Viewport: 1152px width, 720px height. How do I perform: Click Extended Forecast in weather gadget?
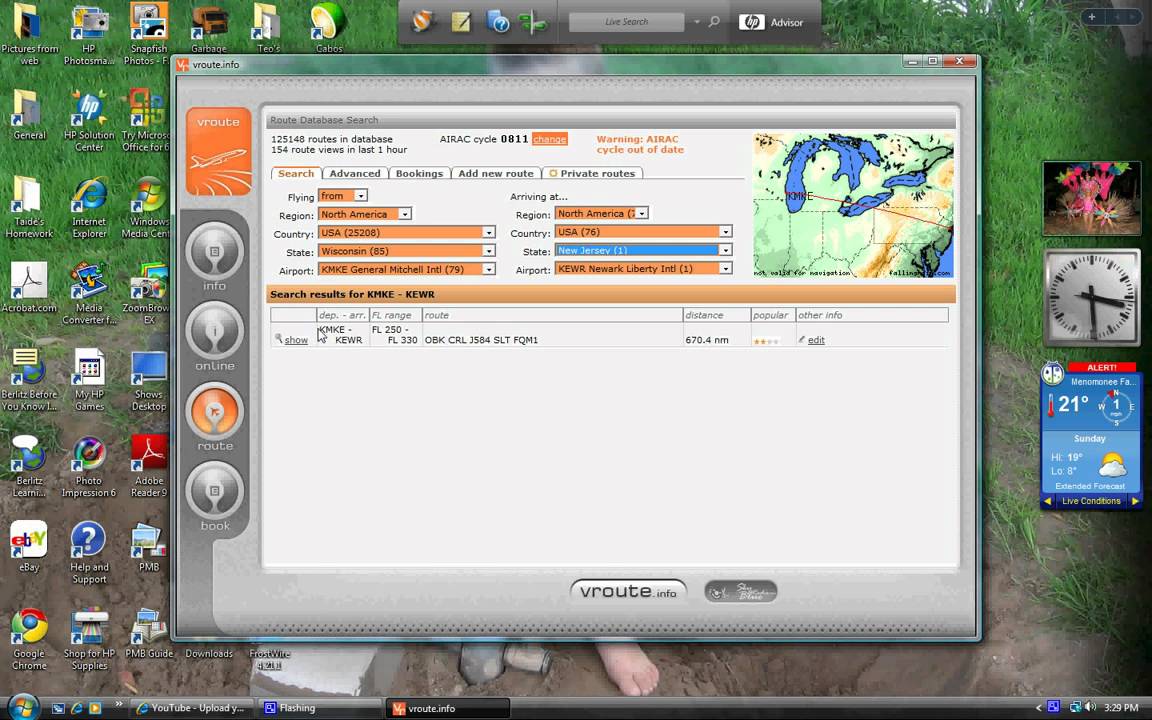(x=1090, y=486)
